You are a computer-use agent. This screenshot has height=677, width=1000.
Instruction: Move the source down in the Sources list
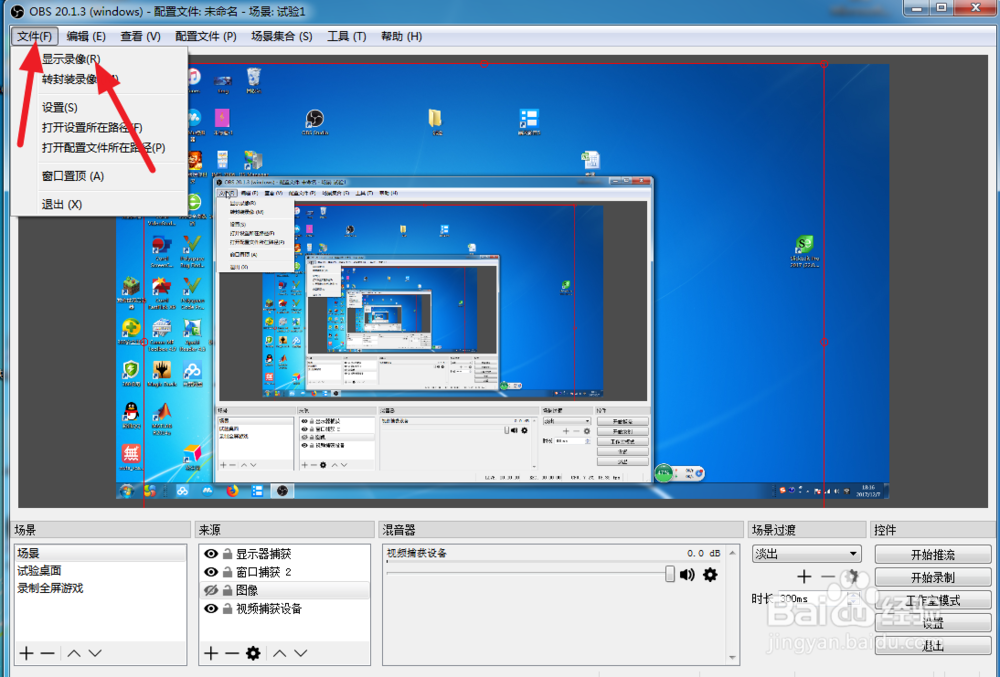pyautogui.click(x=300, y=653)
